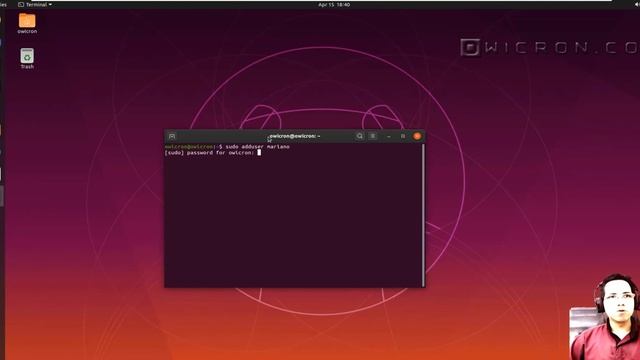
Task: Open the Terminal app menu in top bar
Action: point(35,4)
